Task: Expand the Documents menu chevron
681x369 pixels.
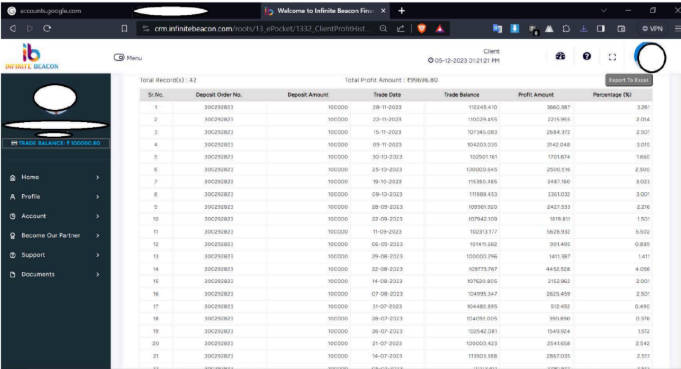Action: 98,274
